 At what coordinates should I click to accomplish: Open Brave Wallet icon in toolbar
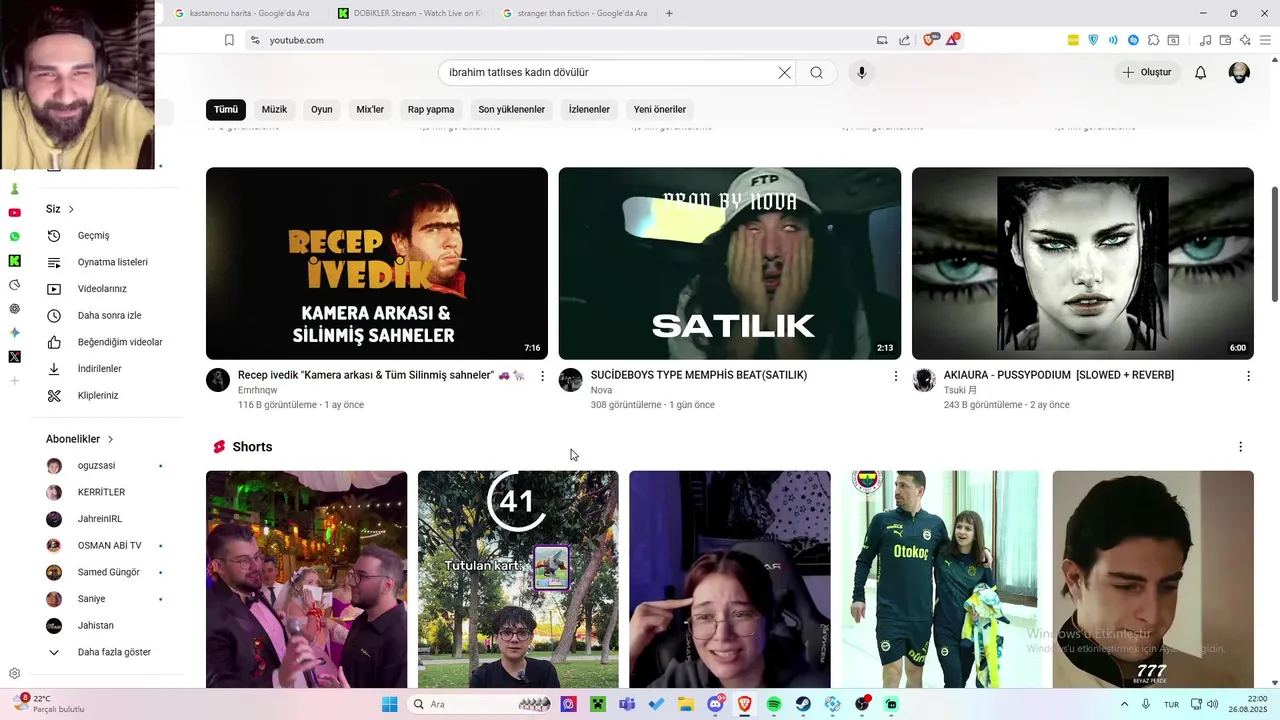(x=1225, y=40)
